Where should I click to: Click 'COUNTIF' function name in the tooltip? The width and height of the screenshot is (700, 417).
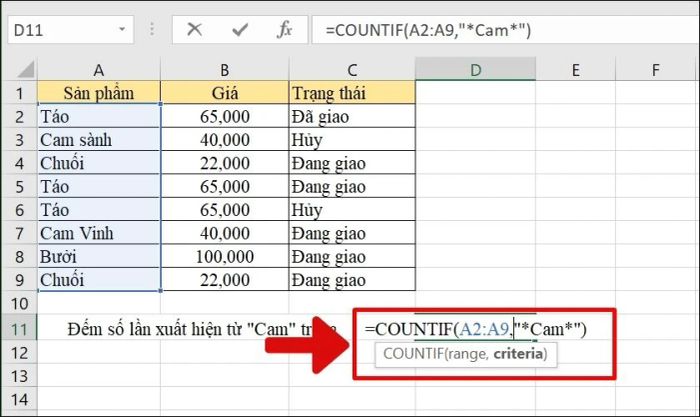pyautogui.click(x=412, y=354)
